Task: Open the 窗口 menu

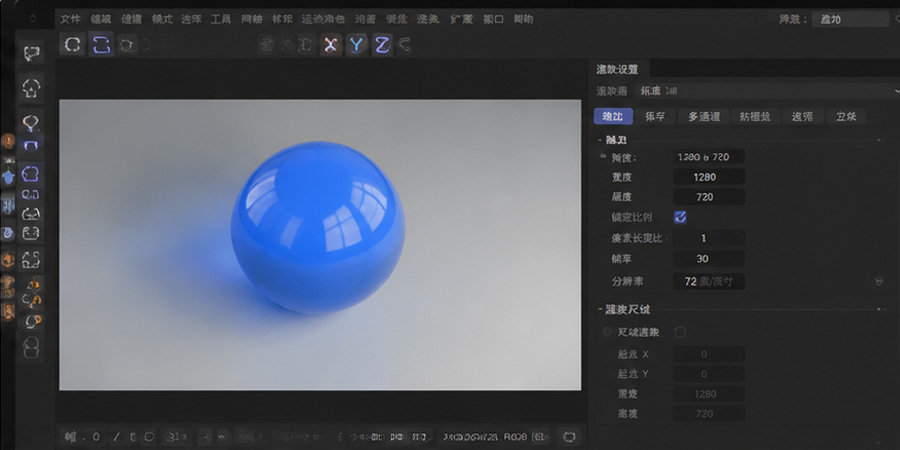Action: [493, 19]
